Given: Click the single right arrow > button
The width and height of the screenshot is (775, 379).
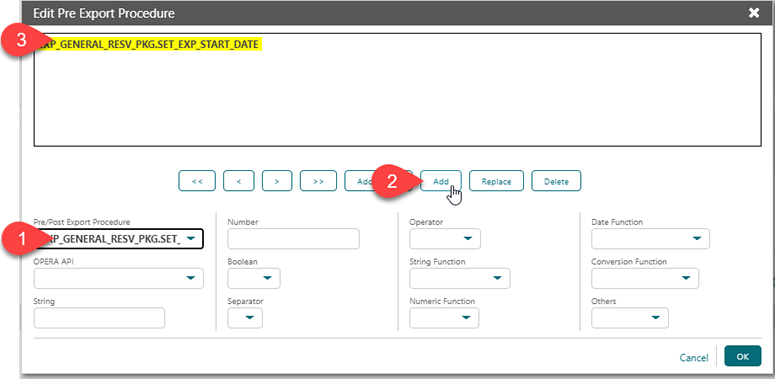Looking at the screenshot, I should pyautogui.click(x=277, y=181).
